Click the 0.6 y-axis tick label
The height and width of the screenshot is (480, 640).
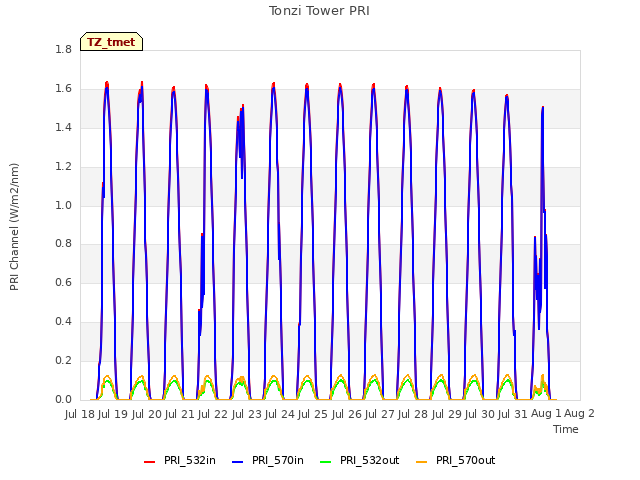63,282
